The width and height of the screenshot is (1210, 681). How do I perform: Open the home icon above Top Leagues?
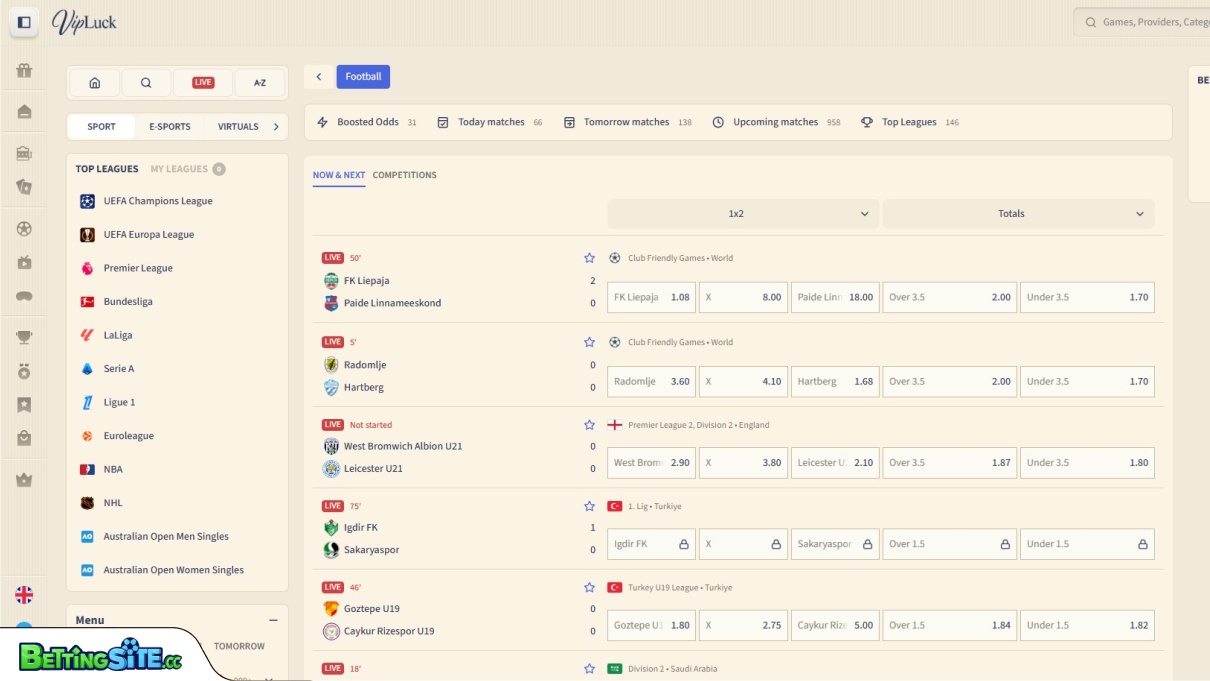(94, 82)
